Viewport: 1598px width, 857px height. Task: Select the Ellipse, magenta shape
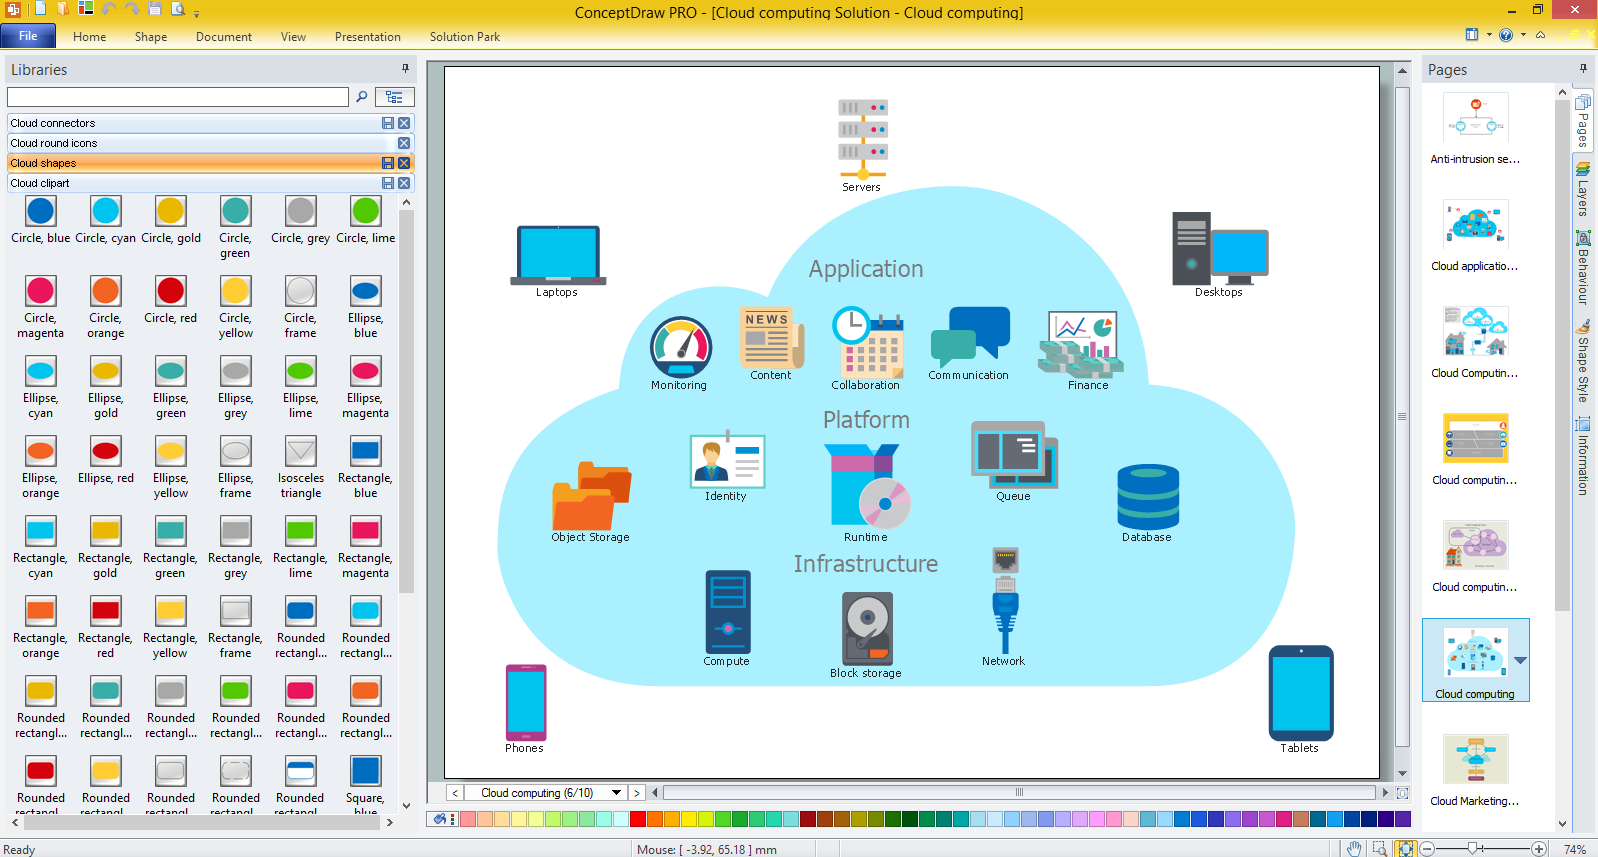(x=366, y=371)
